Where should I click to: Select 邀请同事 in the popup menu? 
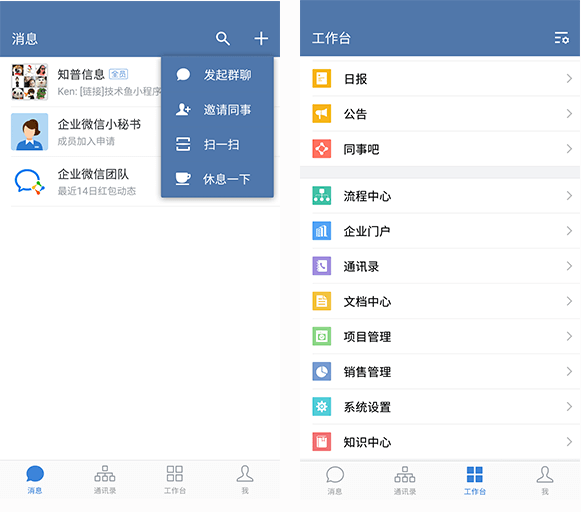point(217,109)
